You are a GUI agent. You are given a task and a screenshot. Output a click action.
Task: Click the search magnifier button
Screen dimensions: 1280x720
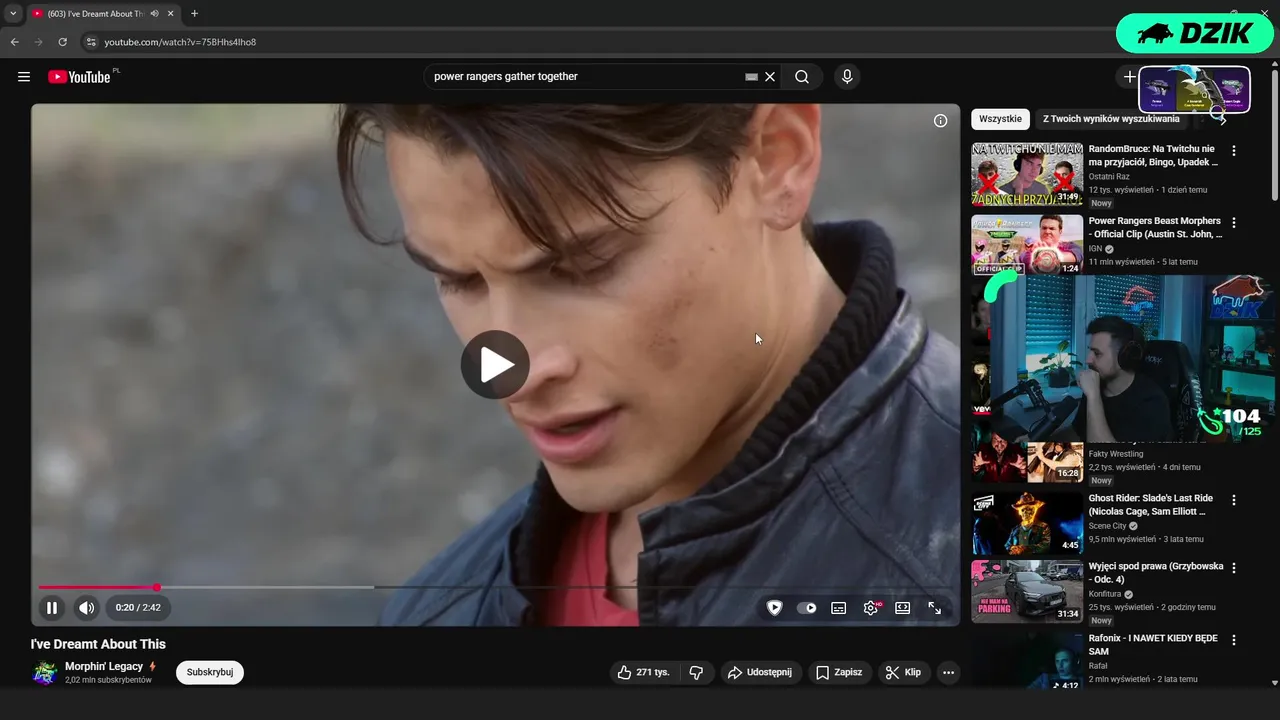pos(802,77)
